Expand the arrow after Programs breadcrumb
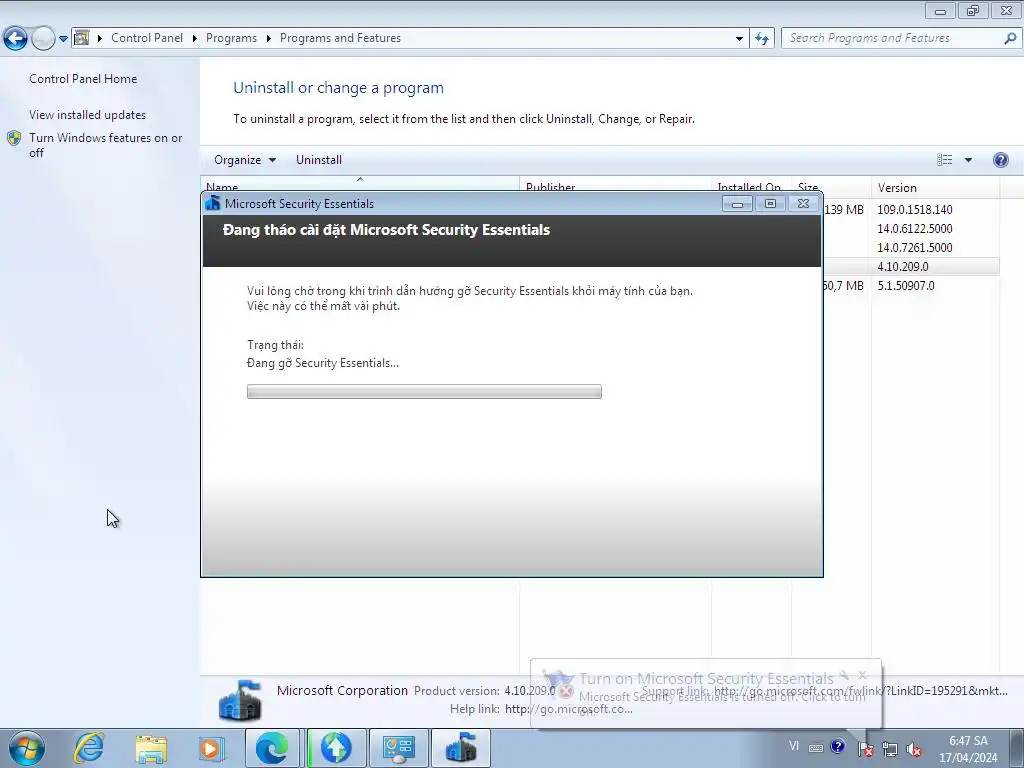1024x768 pixels. click(268, 39)
